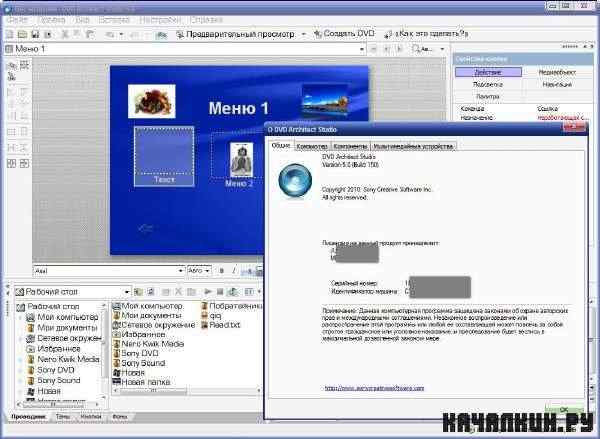Click the Как это сделать help button
Image resolution: width=600 pixels, height=439 pixels.
[426, 34]
